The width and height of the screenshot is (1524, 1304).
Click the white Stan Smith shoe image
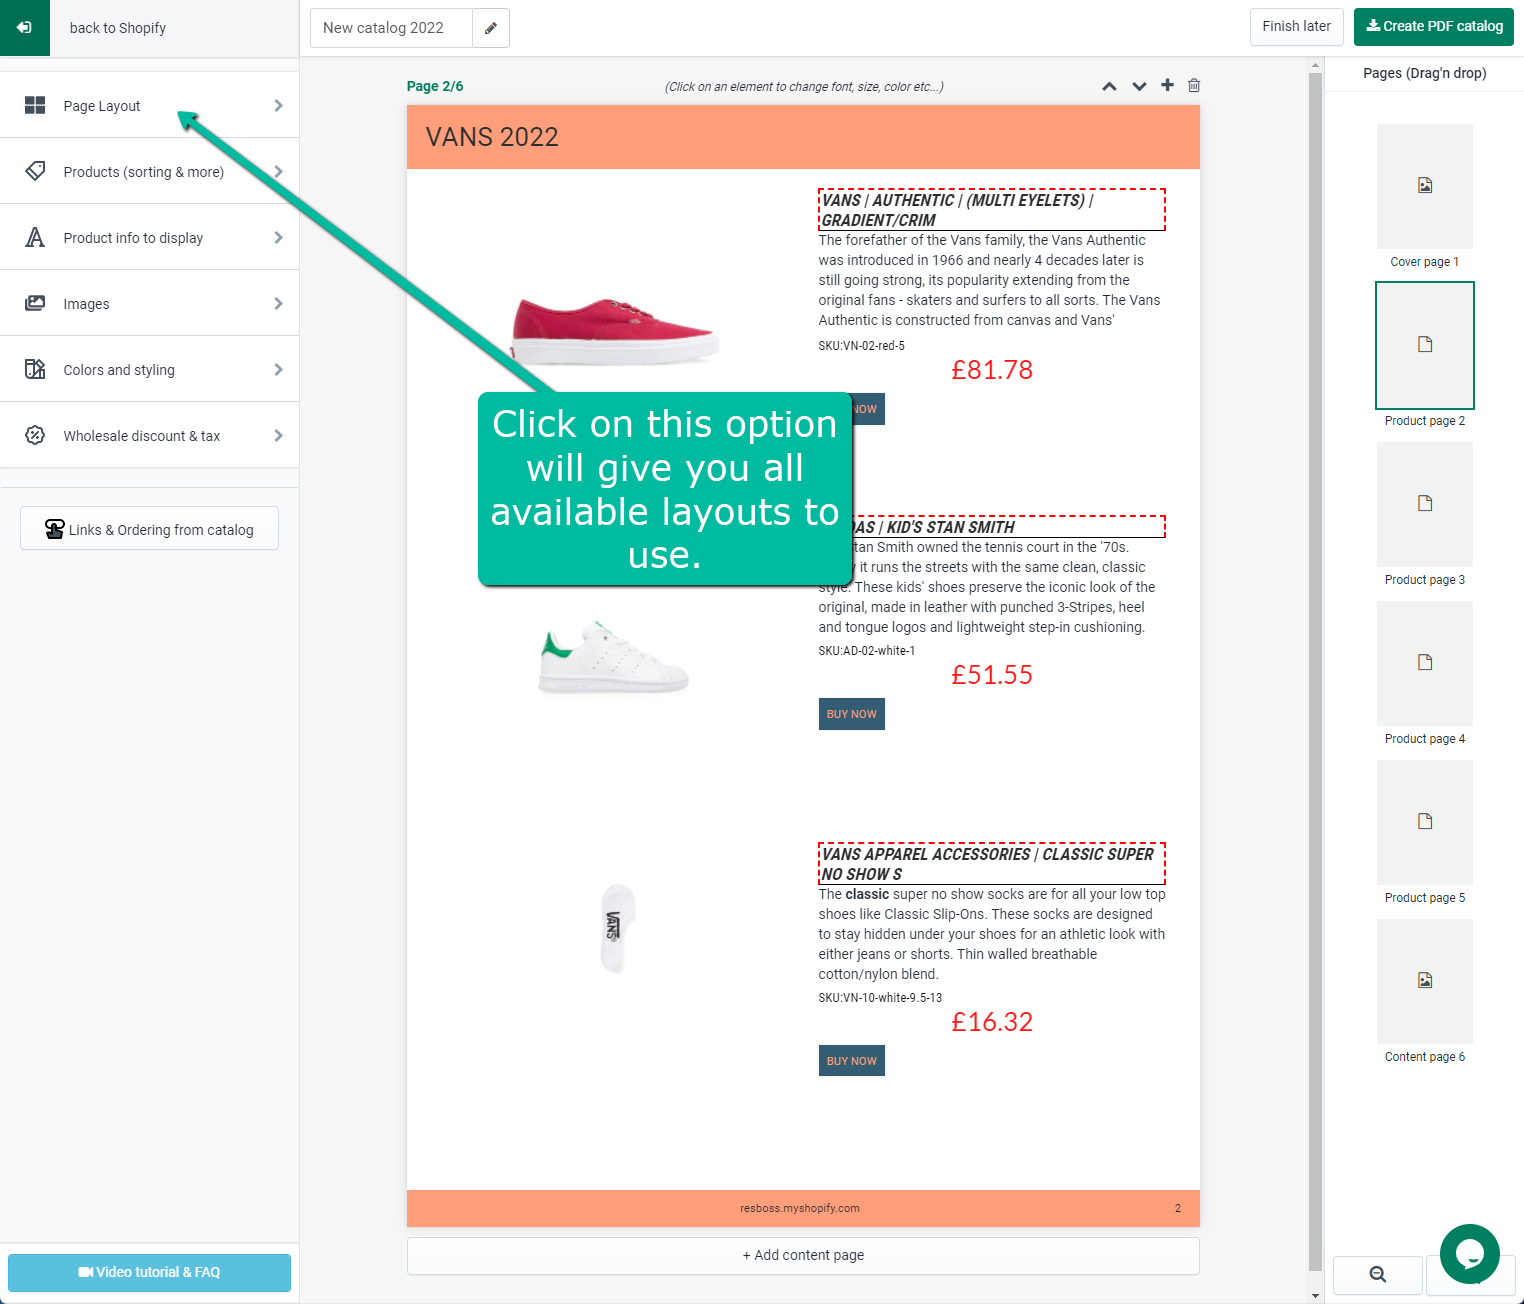[x=614, y=657]
